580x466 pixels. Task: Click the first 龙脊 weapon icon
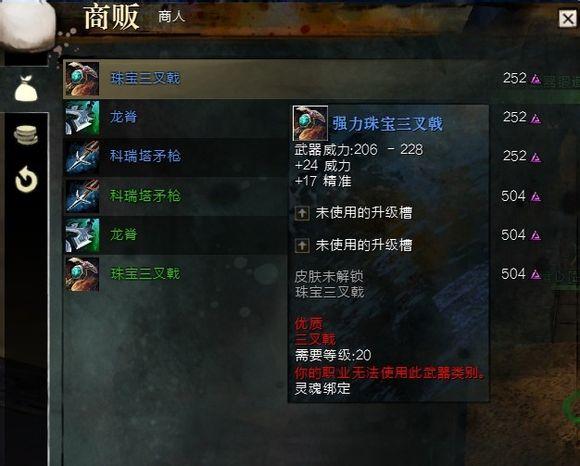tap(82, 118)
